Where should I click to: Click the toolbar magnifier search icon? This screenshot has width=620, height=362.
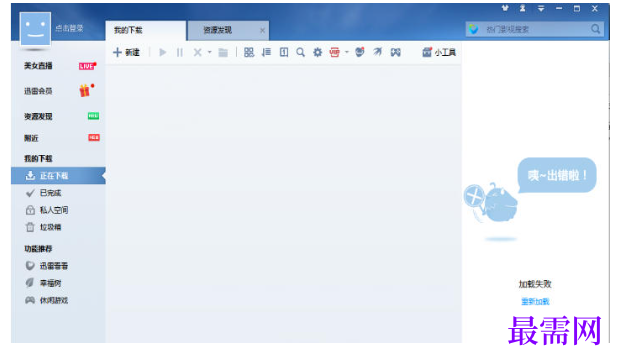click(x=301, y=52)
